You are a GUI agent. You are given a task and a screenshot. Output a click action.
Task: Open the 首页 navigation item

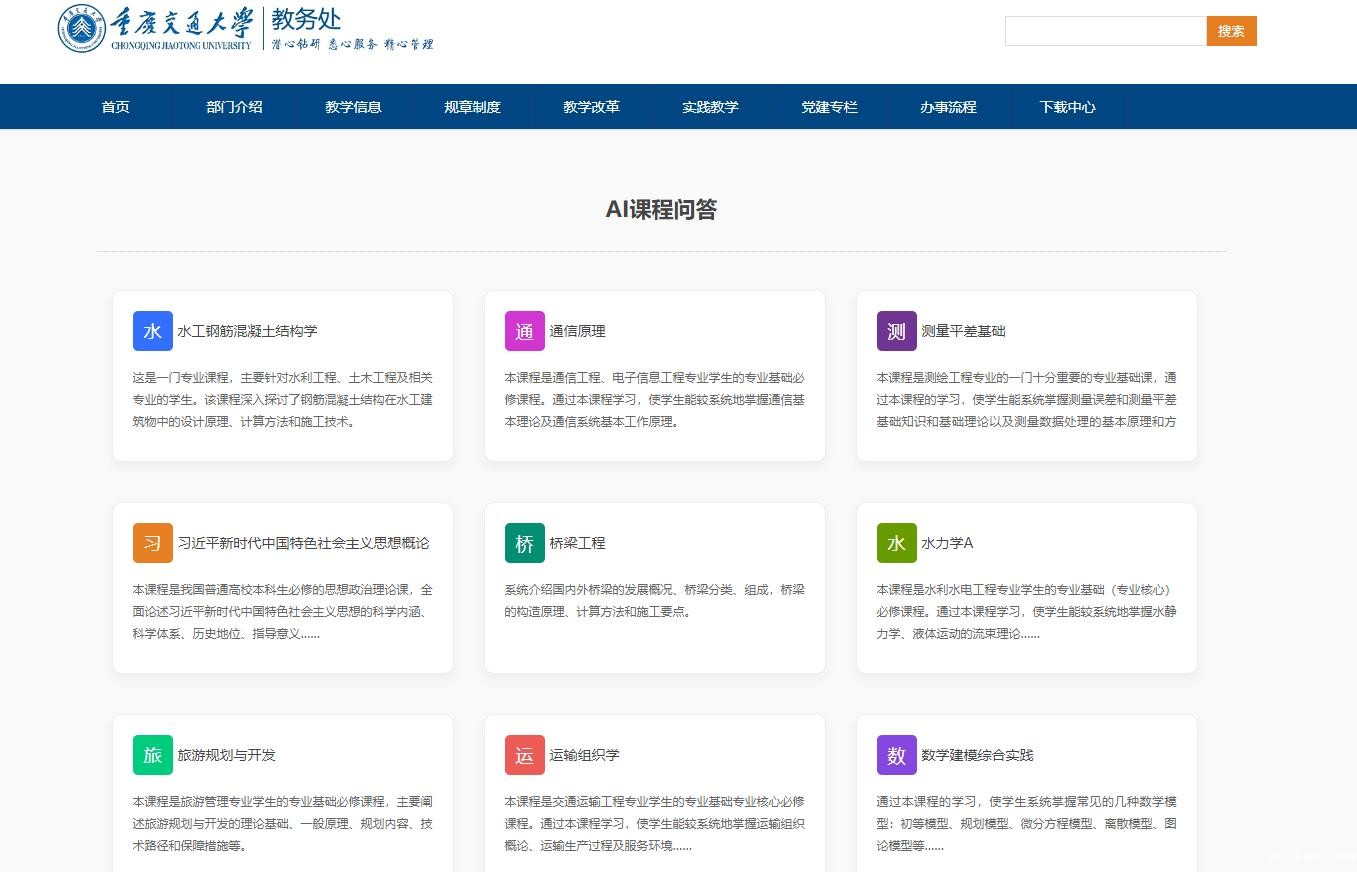115,107
